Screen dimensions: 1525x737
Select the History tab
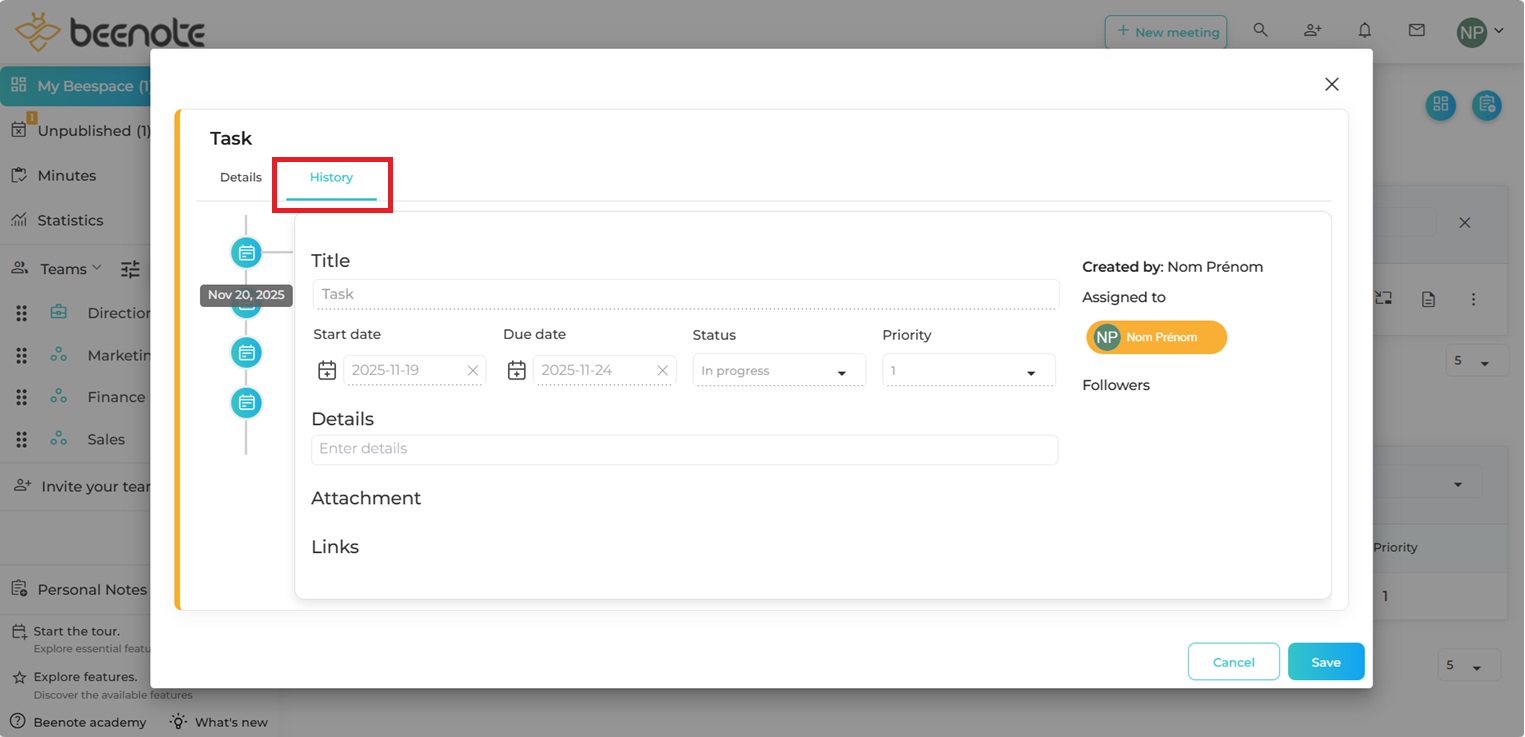pos(331,178)
